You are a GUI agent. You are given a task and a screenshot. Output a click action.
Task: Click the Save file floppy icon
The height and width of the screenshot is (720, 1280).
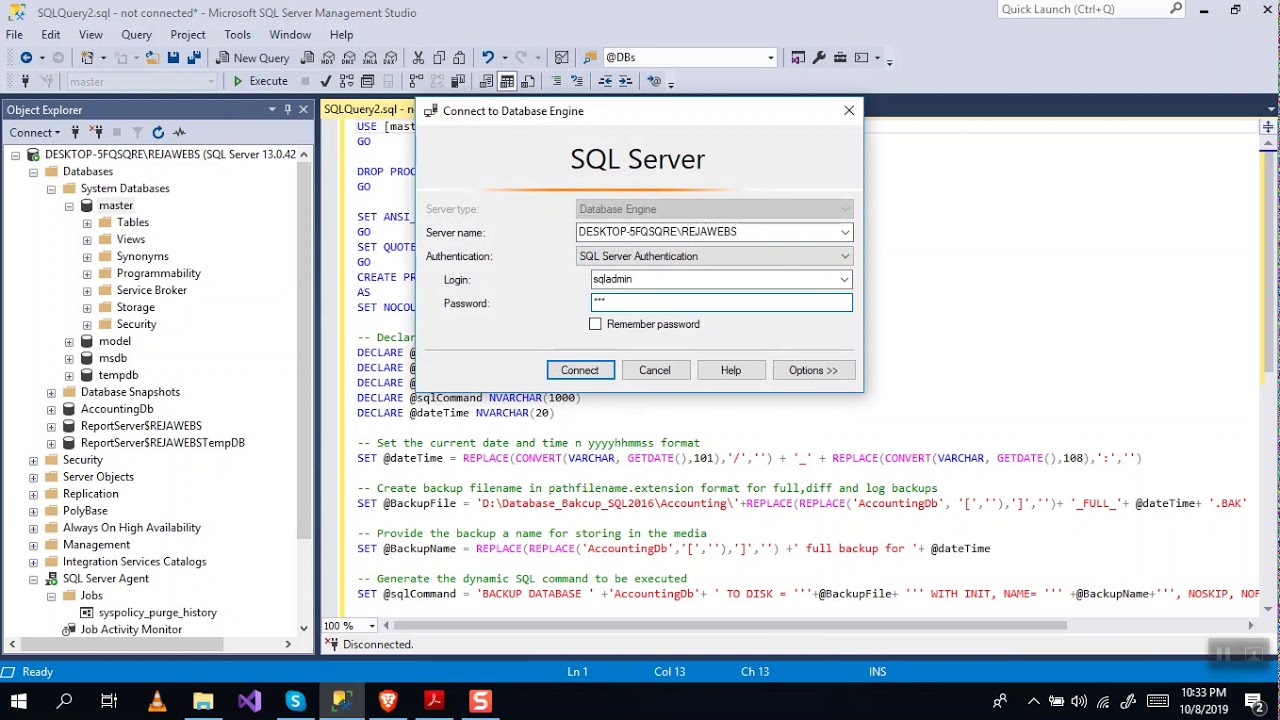tap(173, 58)
